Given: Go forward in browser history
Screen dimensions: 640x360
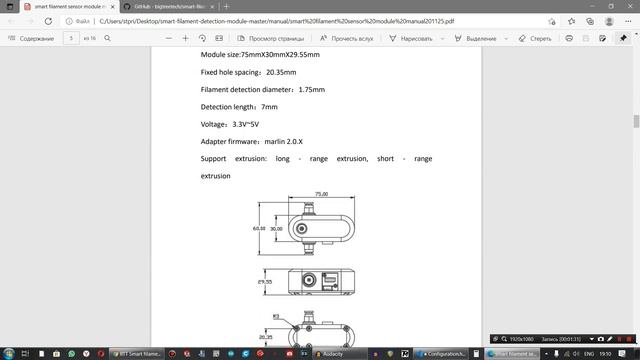Looking at the screenshot, I should tap(30, 21).
